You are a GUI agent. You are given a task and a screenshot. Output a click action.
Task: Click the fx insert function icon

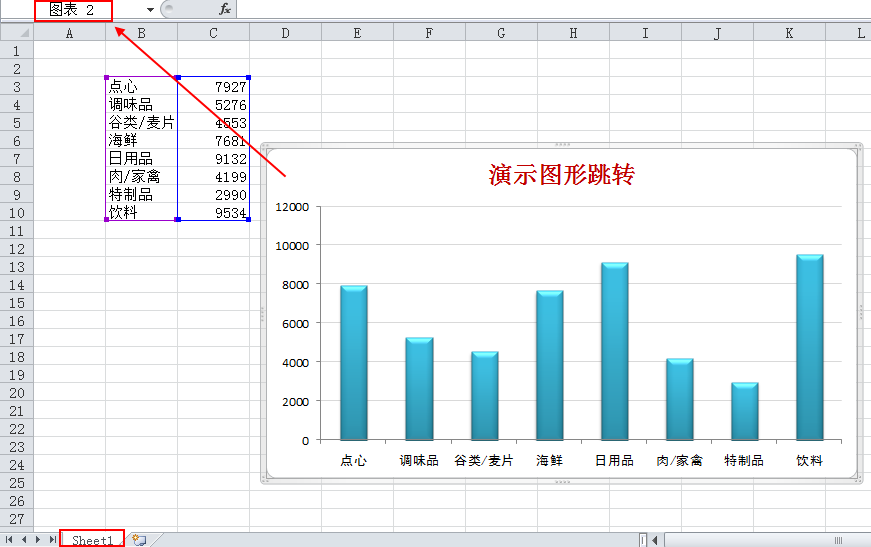coord(224,9)
